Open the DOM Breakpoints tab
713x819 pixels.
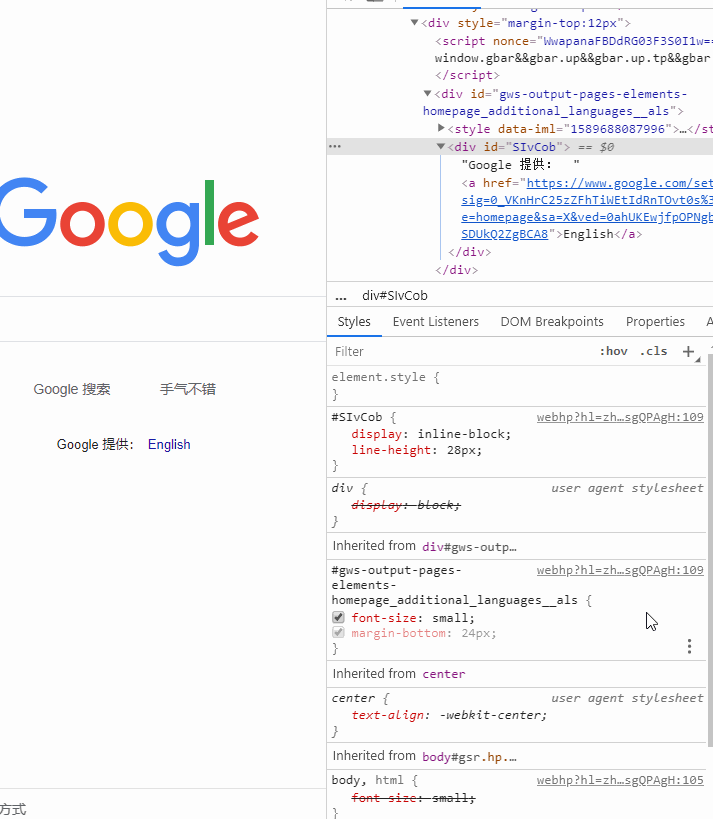tap(552, 322)
